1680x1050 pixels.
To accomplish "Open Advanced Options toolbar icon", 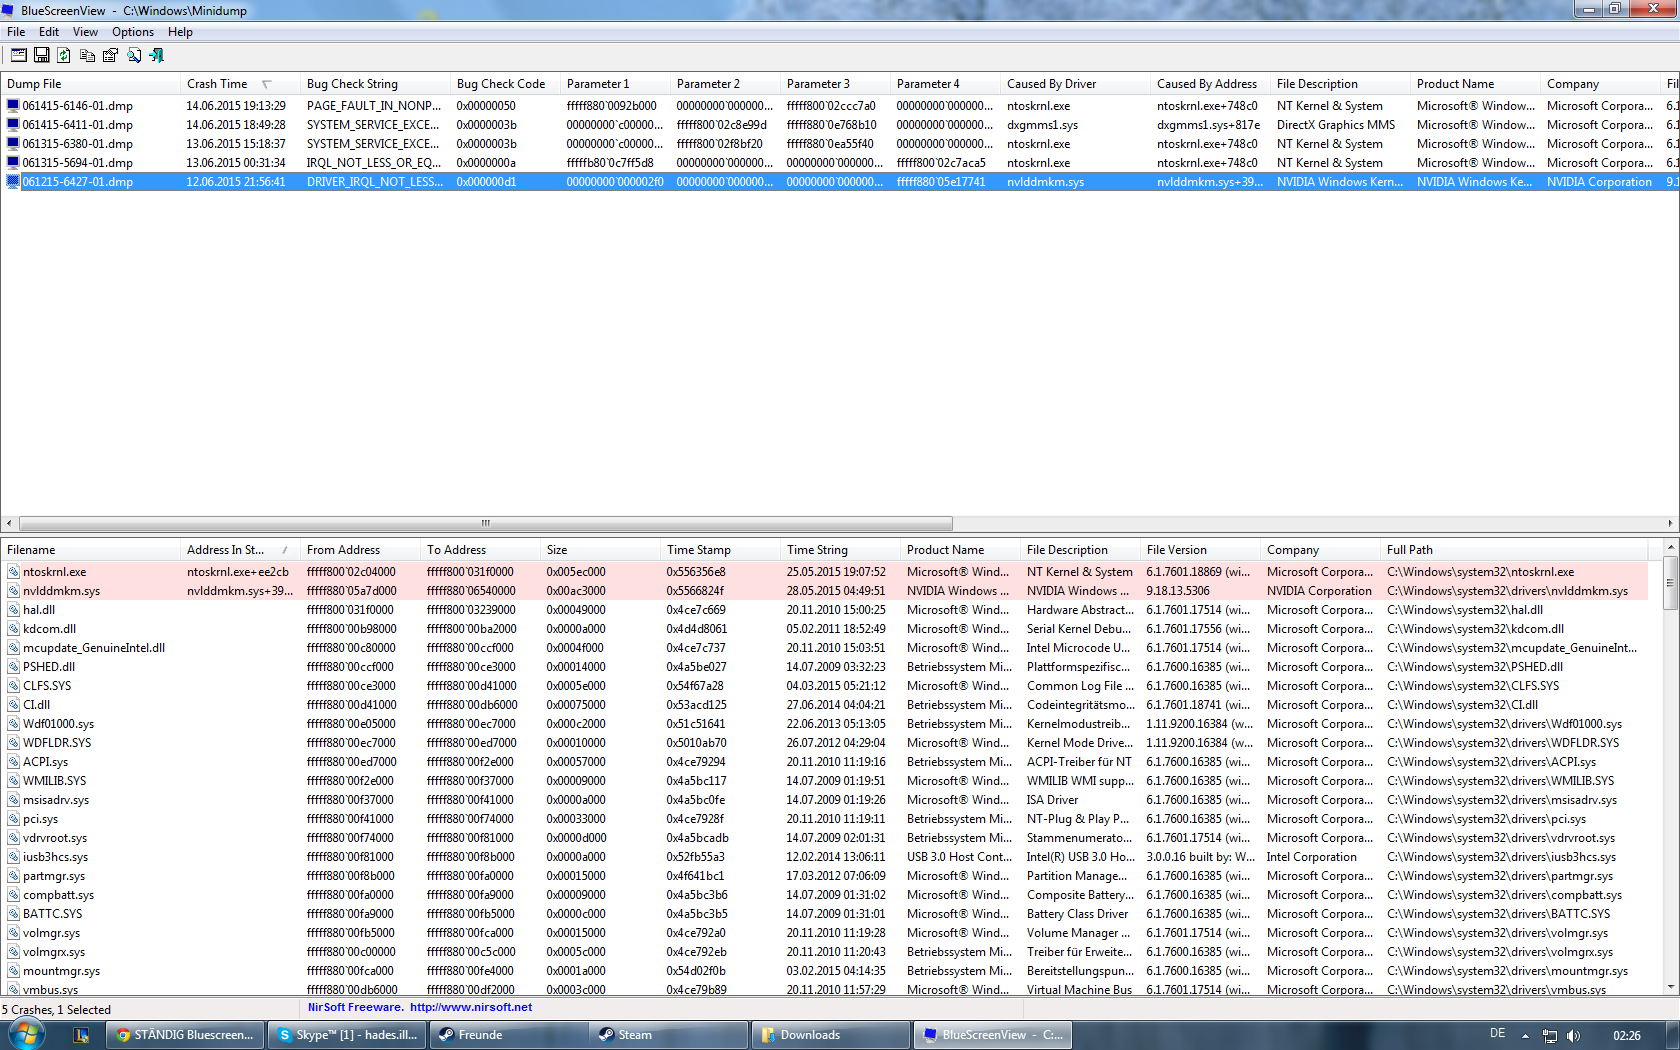I will (19, 55).
